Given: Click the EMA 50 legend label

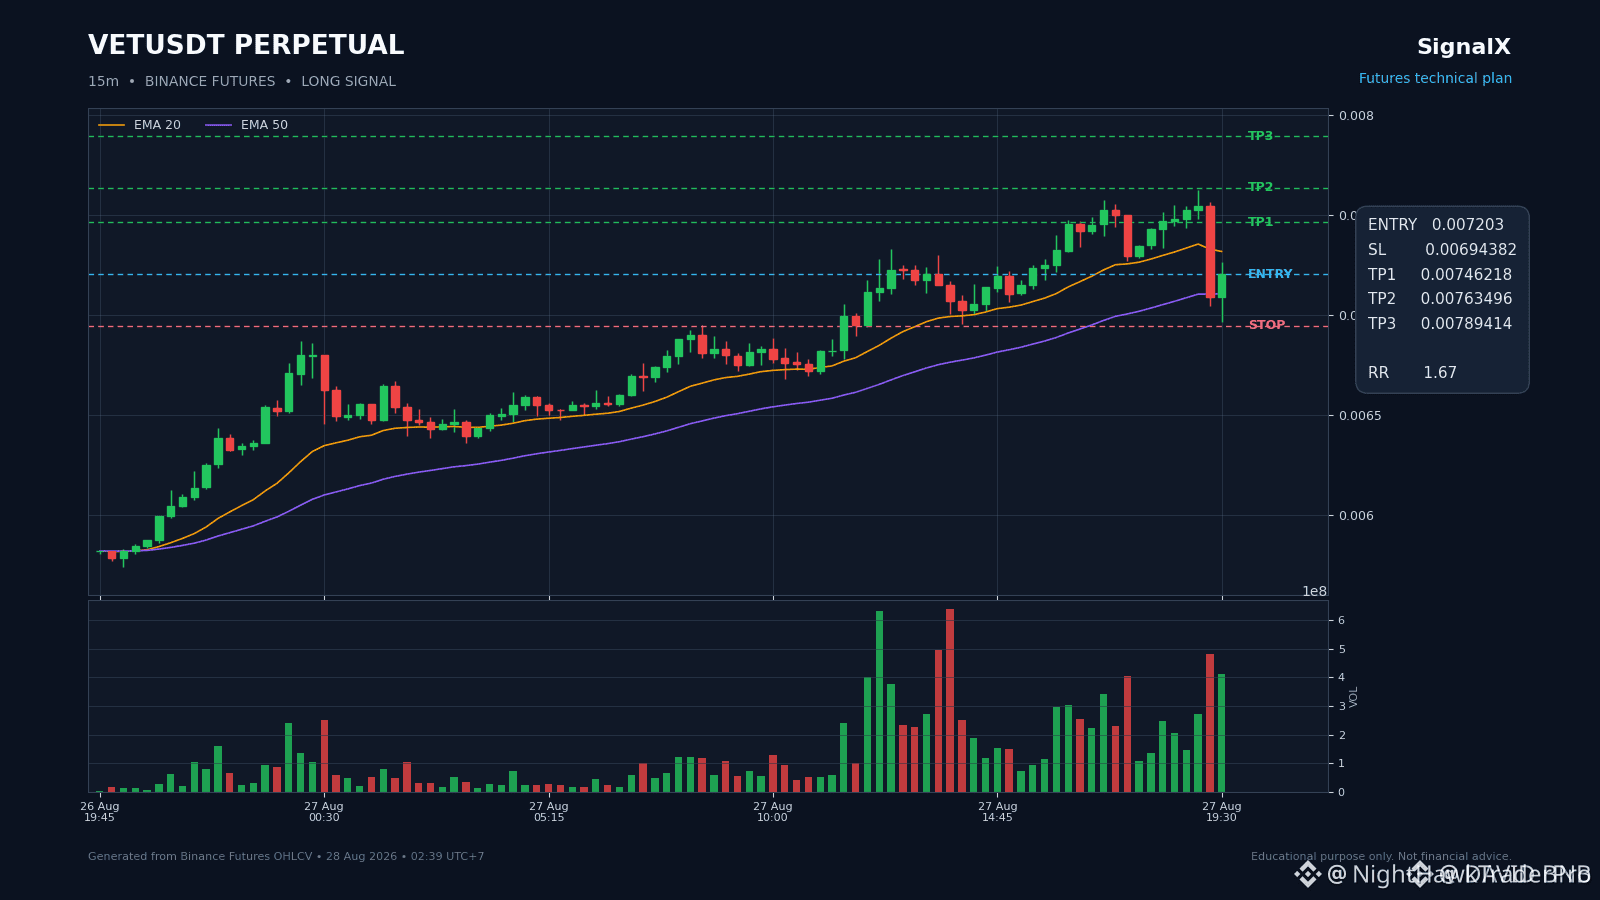Looking at the screenshot, I should tap(264, 125).
